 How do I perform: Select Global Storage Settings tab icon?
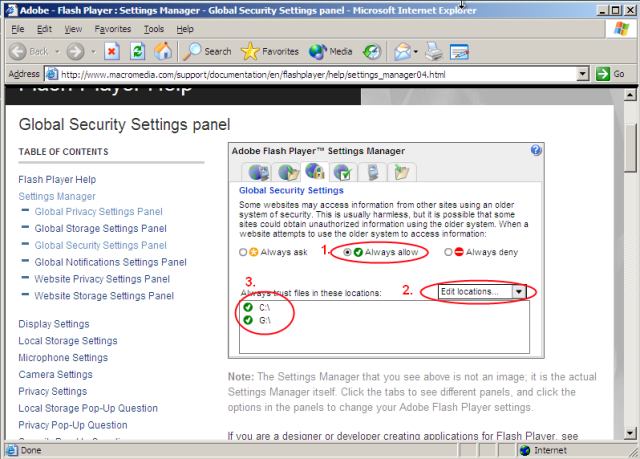pyautogui.click(x=289, y=172)
